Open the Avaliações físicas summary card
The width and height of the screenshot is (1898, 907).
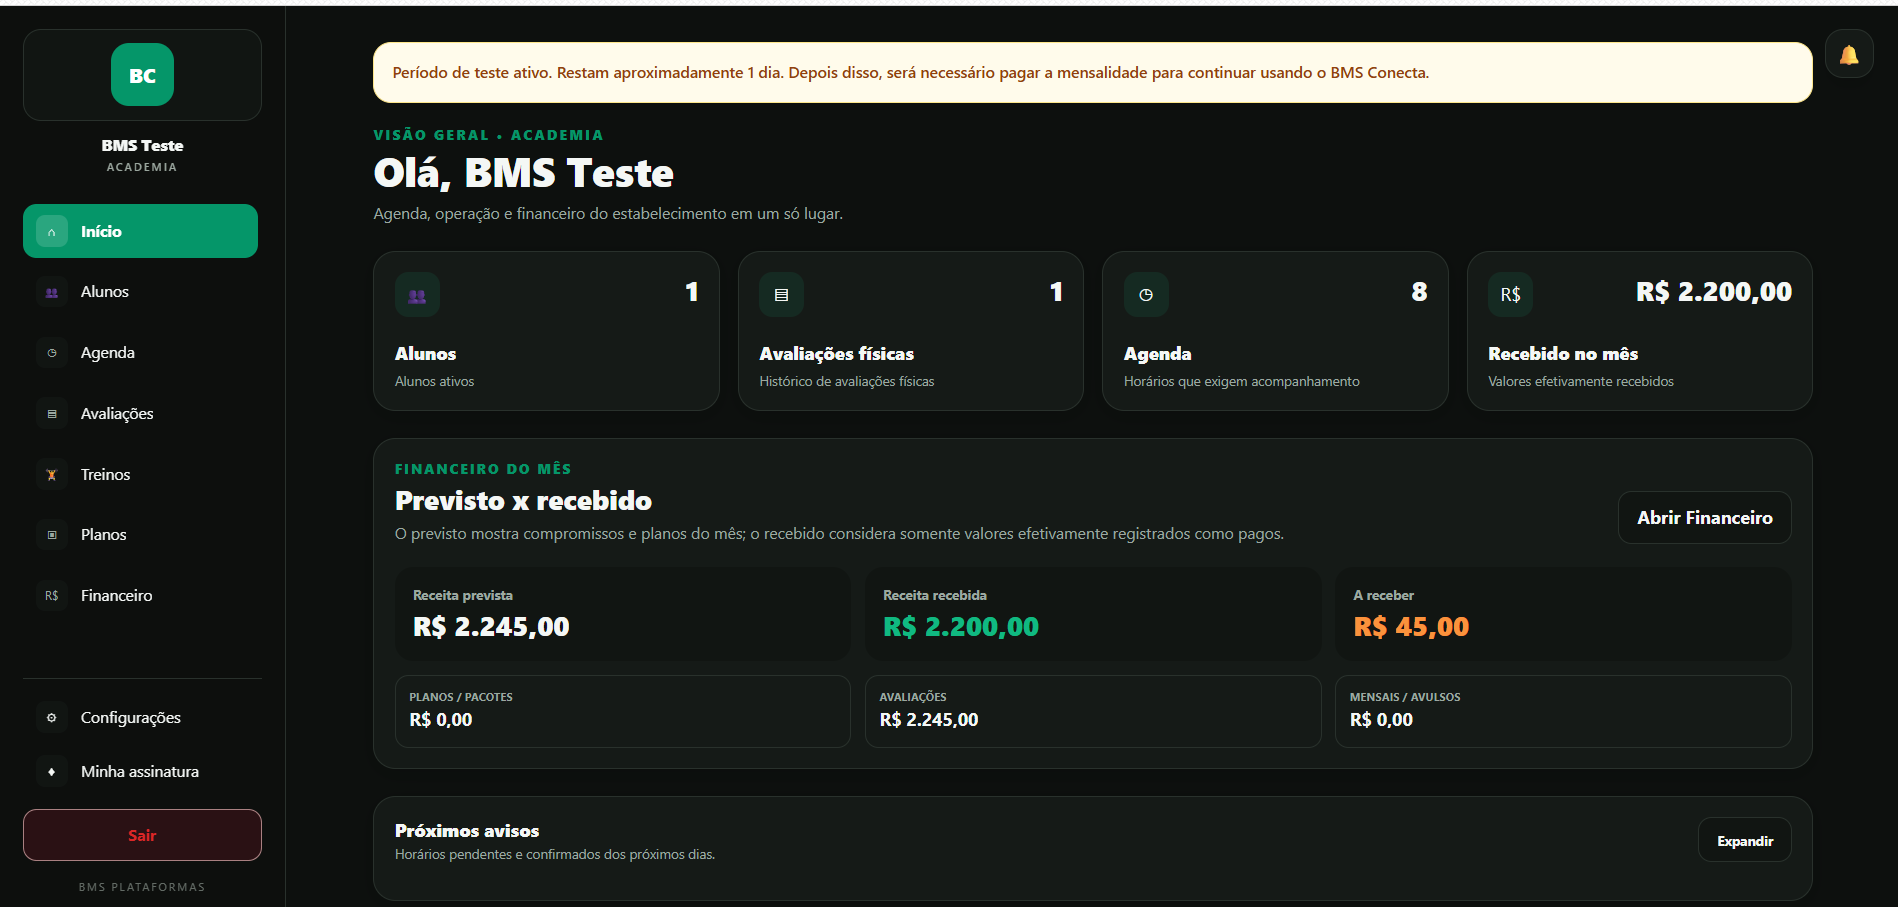[x=911, y=331]
